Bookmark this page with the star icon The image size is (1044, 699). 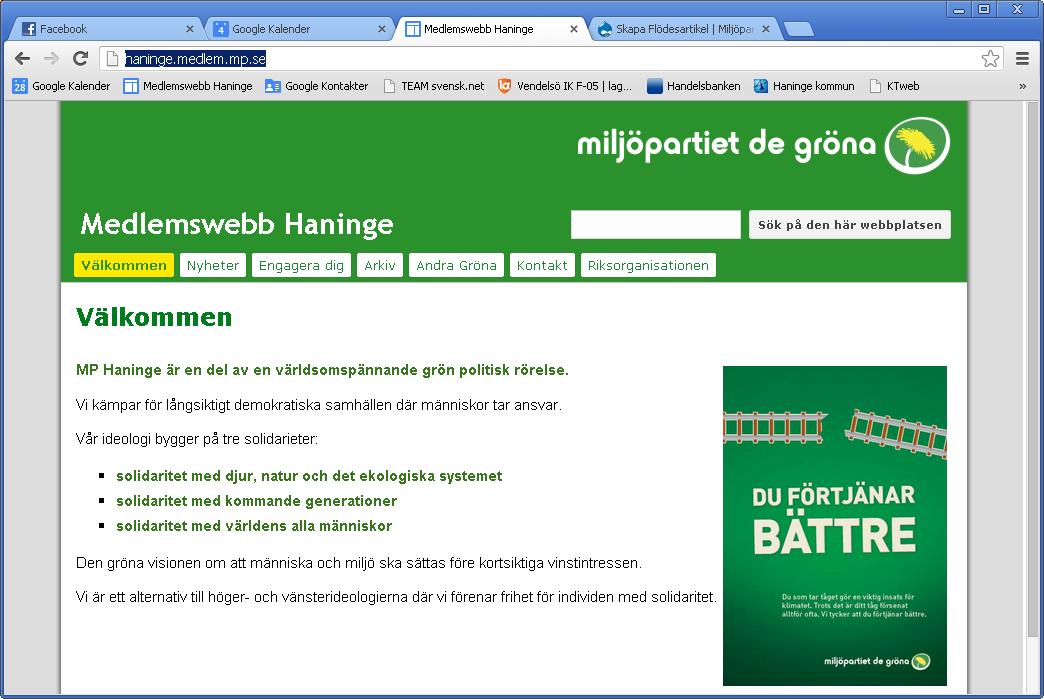(x=990, y=59)
